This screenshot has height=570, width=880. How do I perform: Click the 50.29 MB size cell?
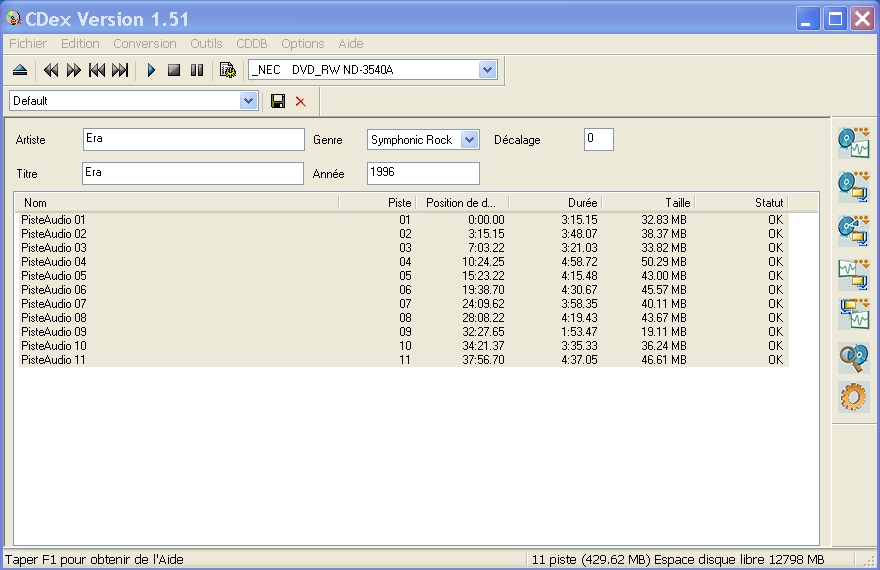pyautogui.click(x=664, y=262)
